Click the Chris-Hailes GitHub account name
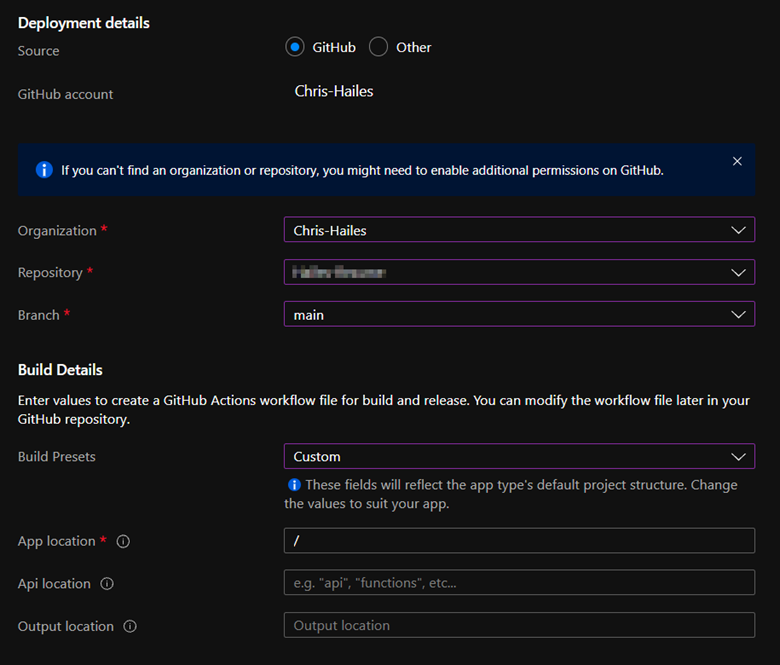Image resolution: width=780 pixels, height=665 pixels. pos(334,91)
